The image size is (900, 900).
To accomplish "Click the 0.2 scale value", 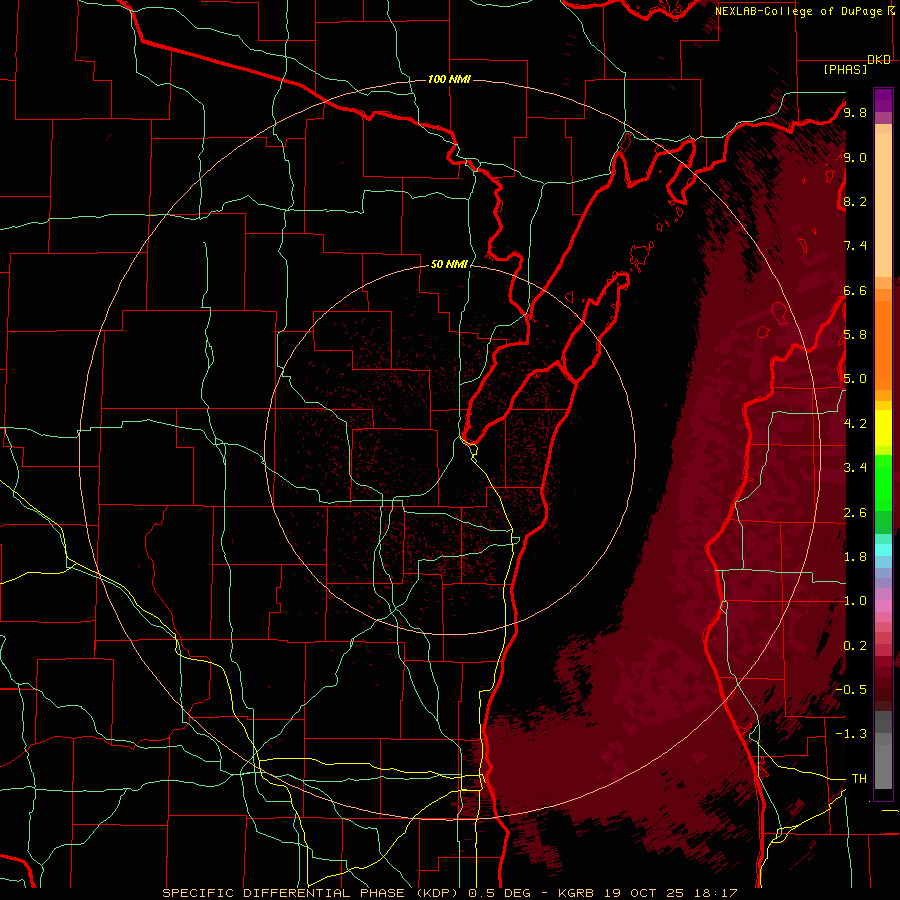I will point(855,646).
